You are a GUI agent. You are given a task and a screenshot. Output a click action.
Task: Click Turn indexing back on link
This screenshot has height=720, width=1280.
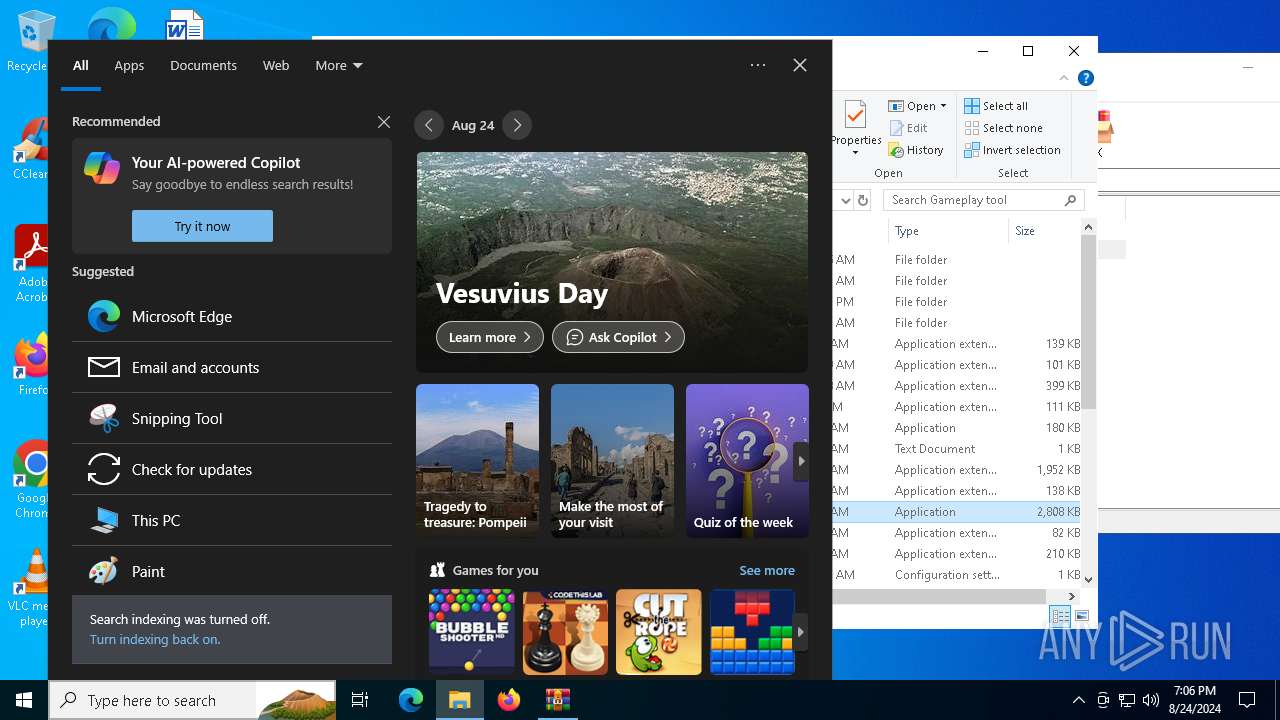pyautogui.click(x=155, y=639)
